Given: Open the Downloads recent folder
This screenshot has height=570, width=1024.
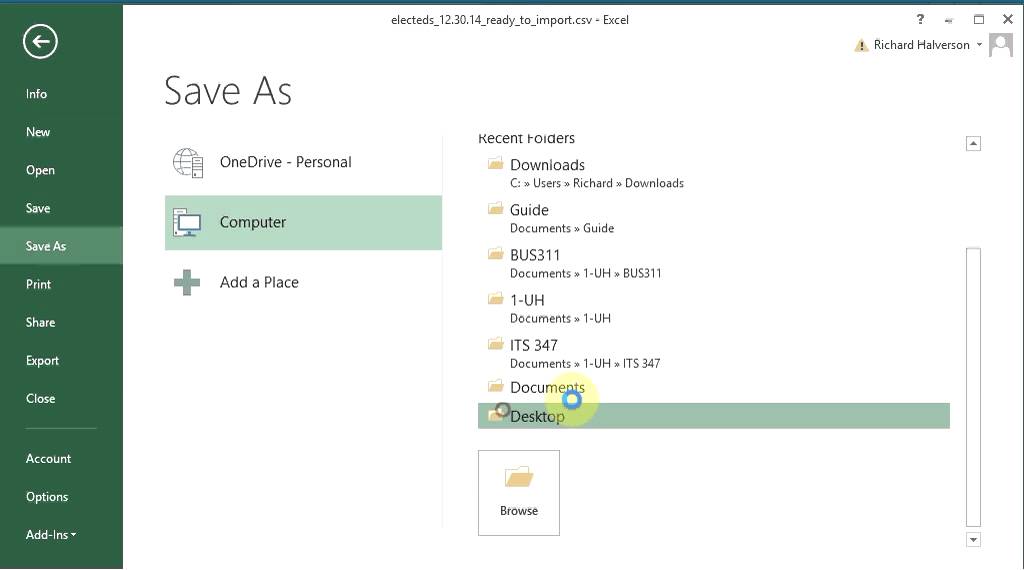Looking at the screenshot, I should 714,173.
